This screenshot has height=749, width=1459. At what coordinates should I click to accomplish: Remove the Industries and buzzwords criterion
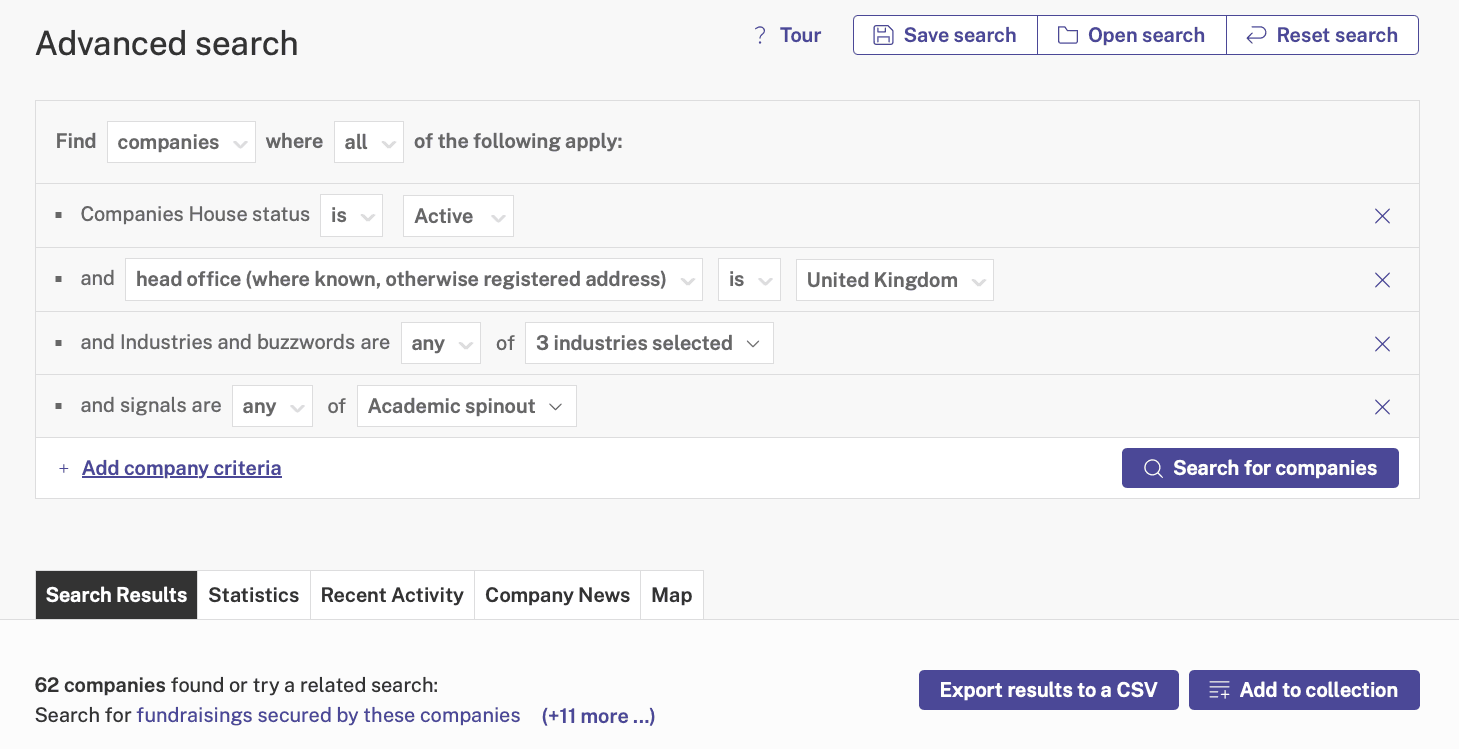click(x=1382, y=344)
